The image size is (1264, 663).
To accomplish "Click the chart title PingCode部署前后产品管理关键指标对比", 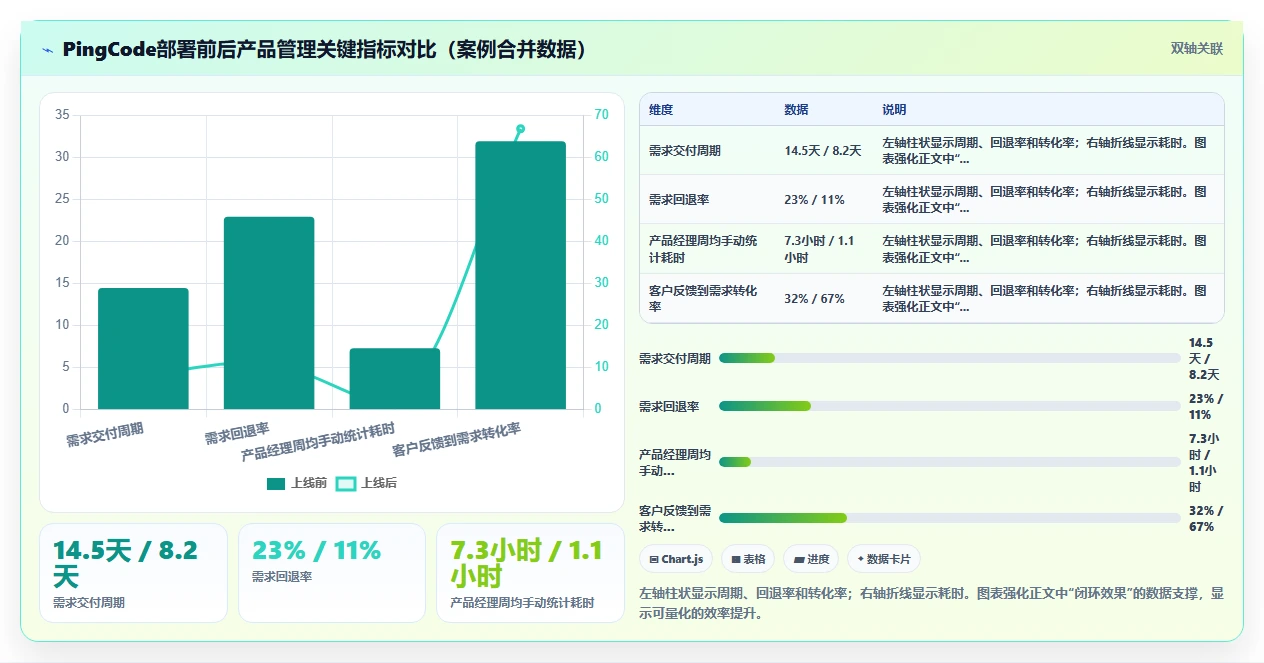I will pyautogui.click(x=325, y=49).
